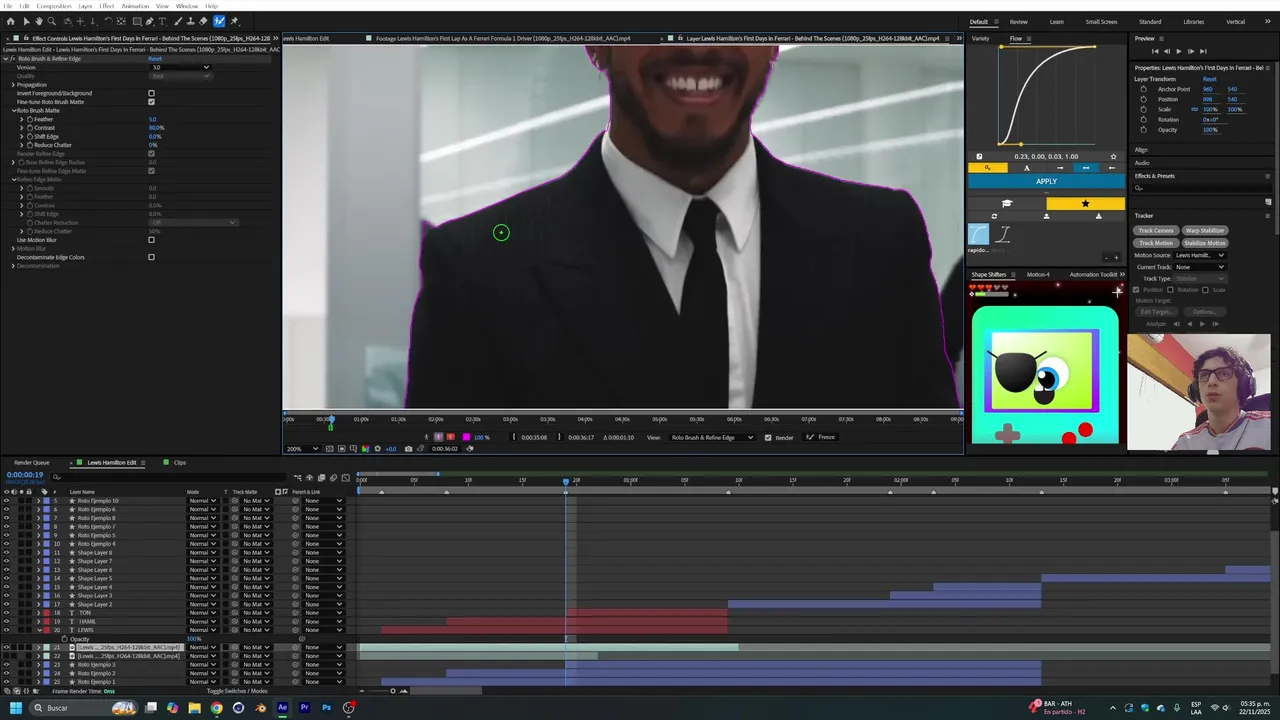Screen dimensions: 1280x720
Task: Open the Animation menu
Action: pos(135,6)
